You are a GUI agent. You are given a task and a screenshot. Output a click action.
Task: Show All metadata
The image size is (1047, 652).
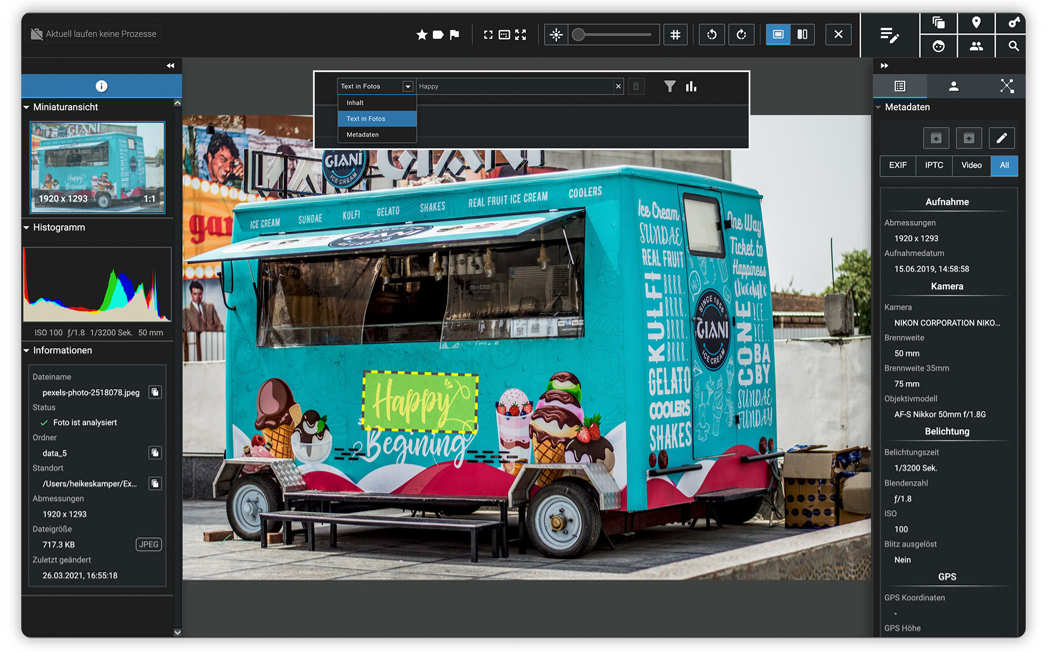pyautogui.click(x=1004, y=165)
